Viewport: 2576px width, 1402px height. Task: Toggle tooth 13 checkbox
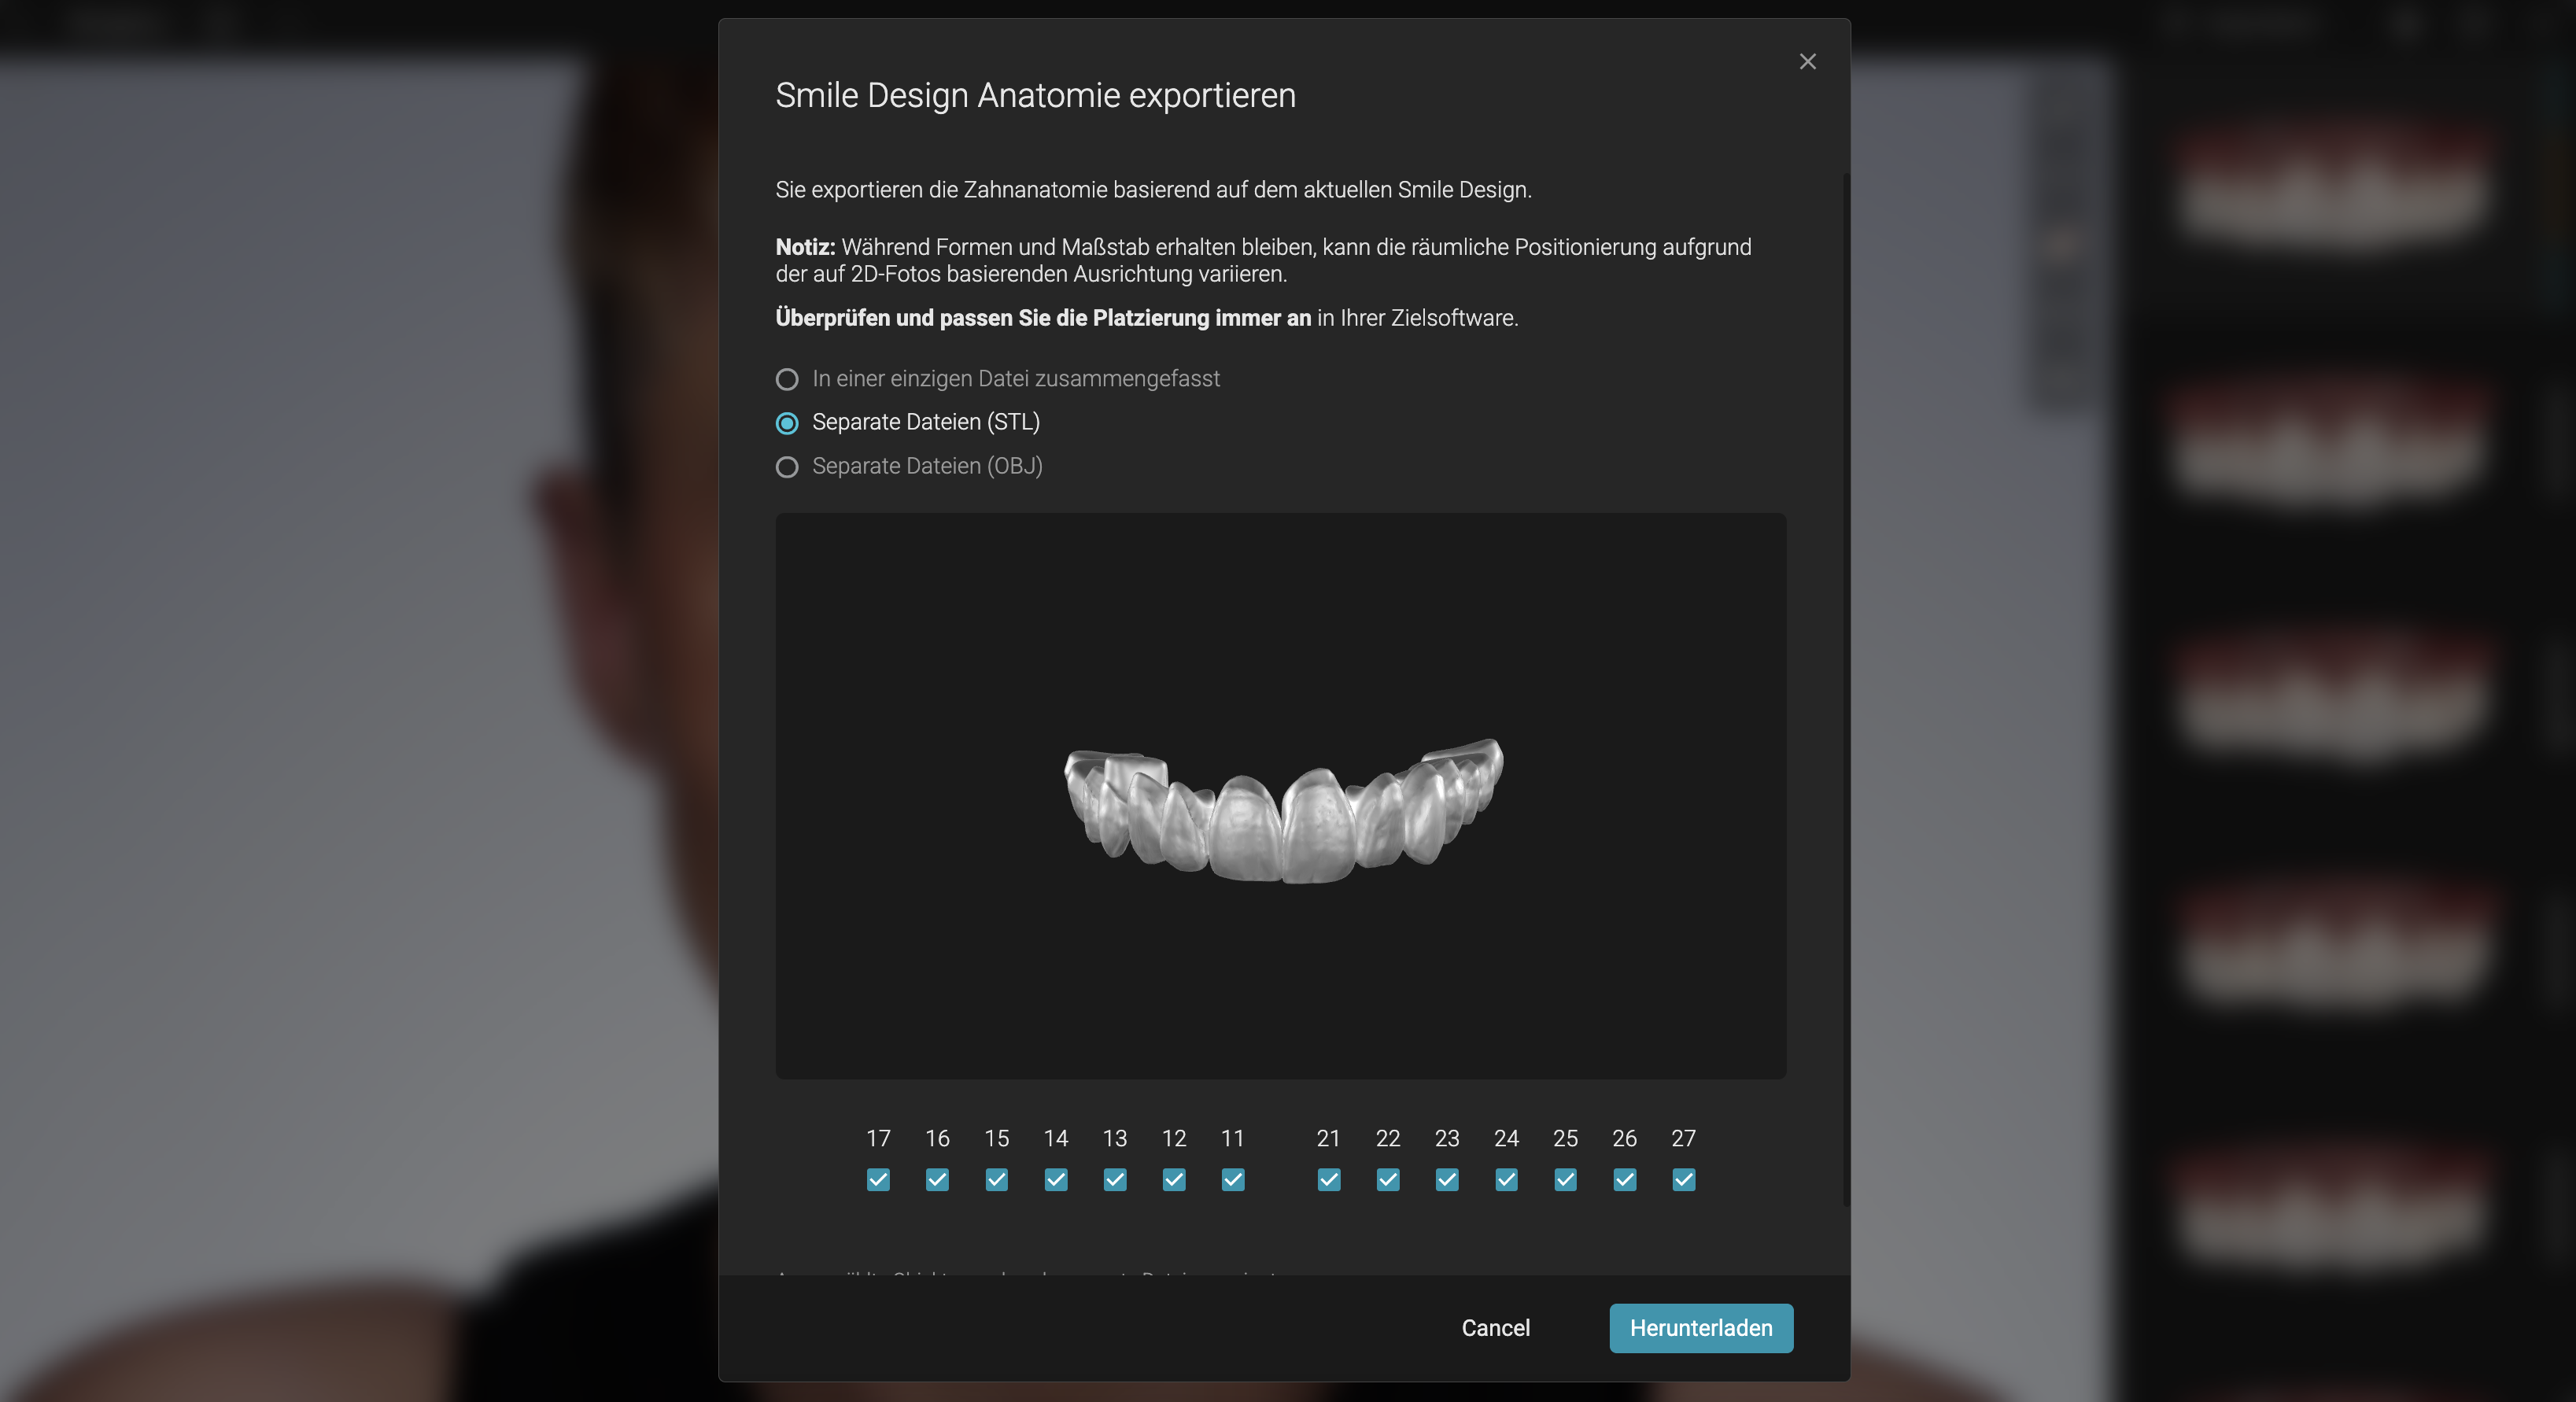tap(1115, 1180)
